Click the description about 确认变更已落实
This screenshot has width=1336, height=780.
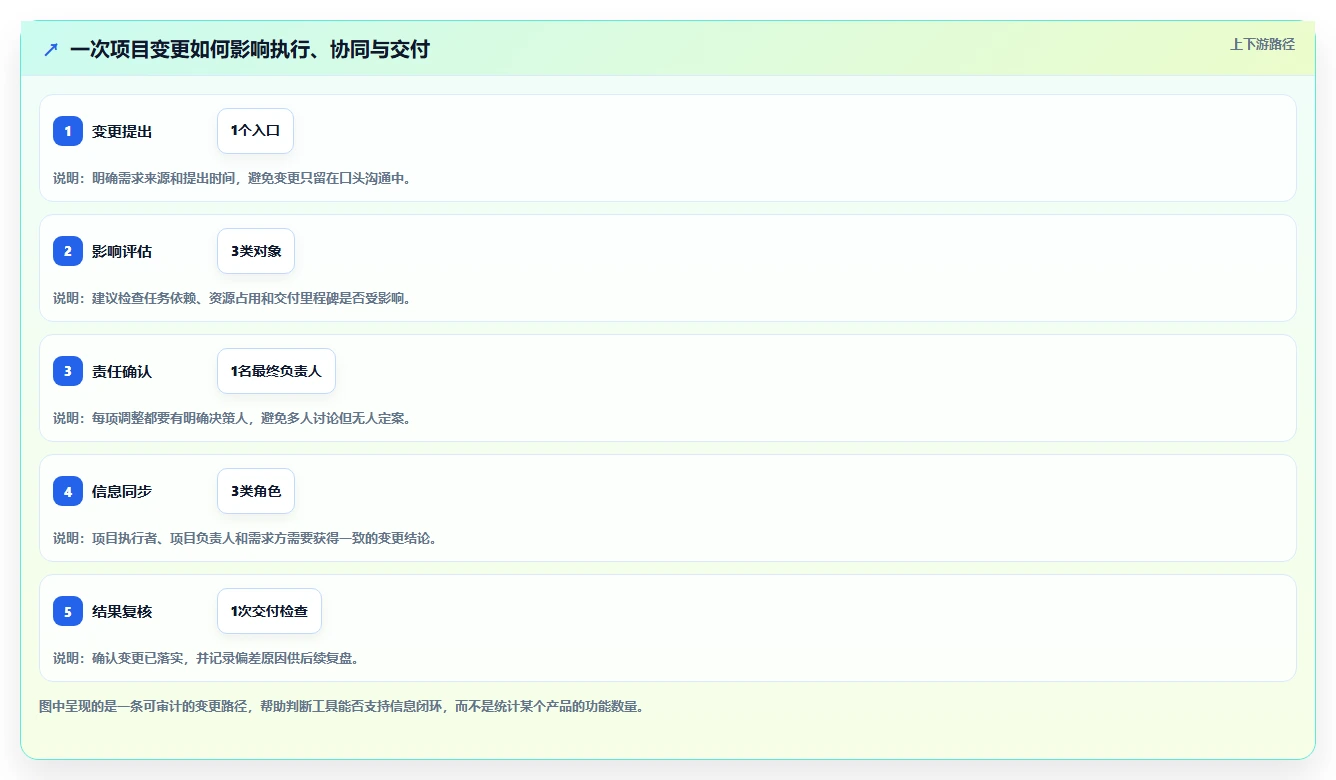click(206, 658)
